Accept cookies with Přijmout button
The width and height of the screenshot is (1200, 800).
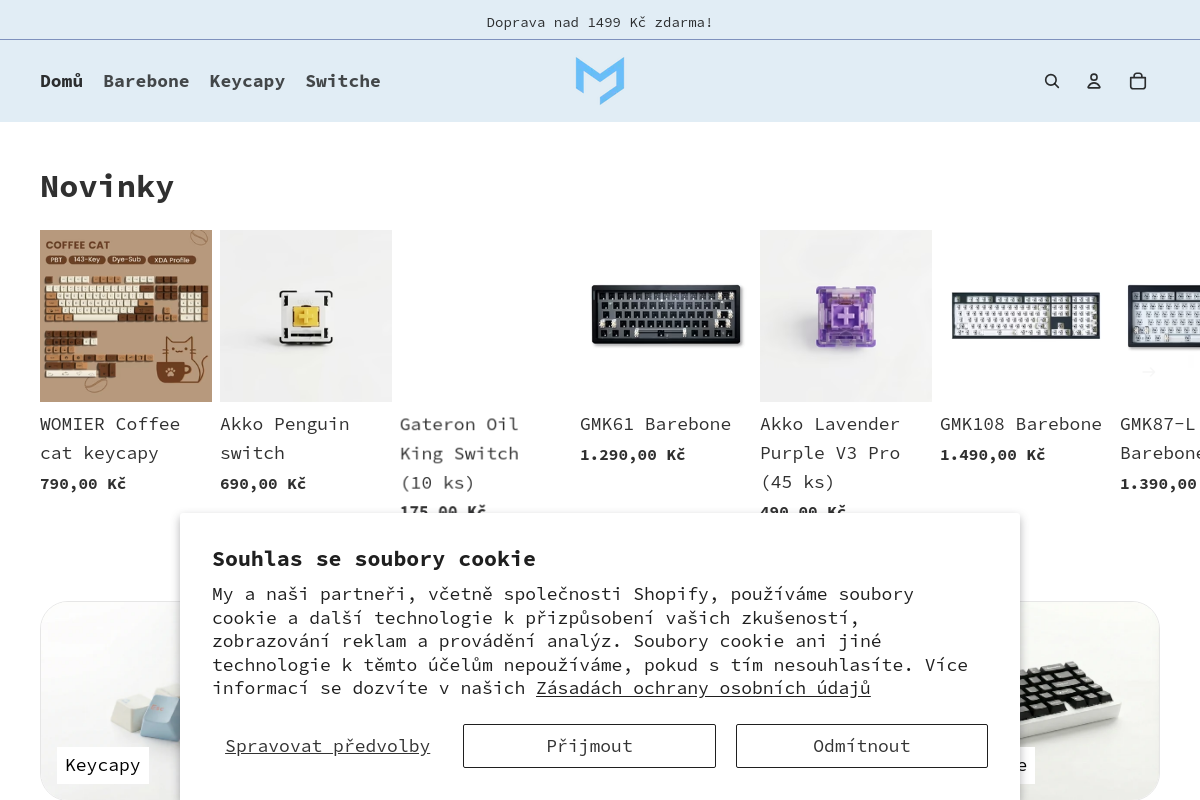tap(589, 746)
